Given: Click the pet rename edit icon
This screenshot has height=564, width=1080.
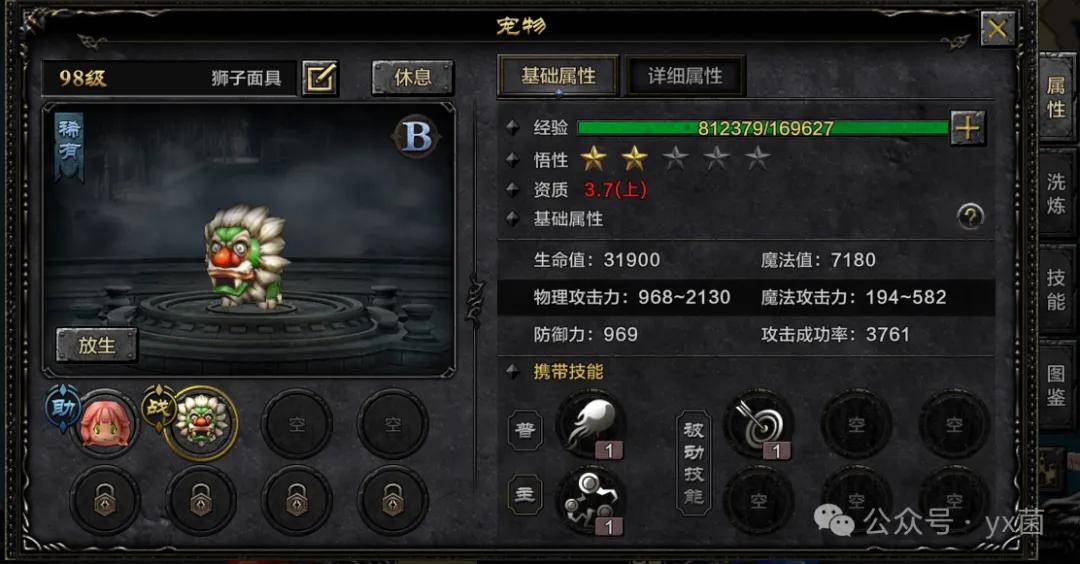Looking at the screenshot, I should (x=320, y=78).
